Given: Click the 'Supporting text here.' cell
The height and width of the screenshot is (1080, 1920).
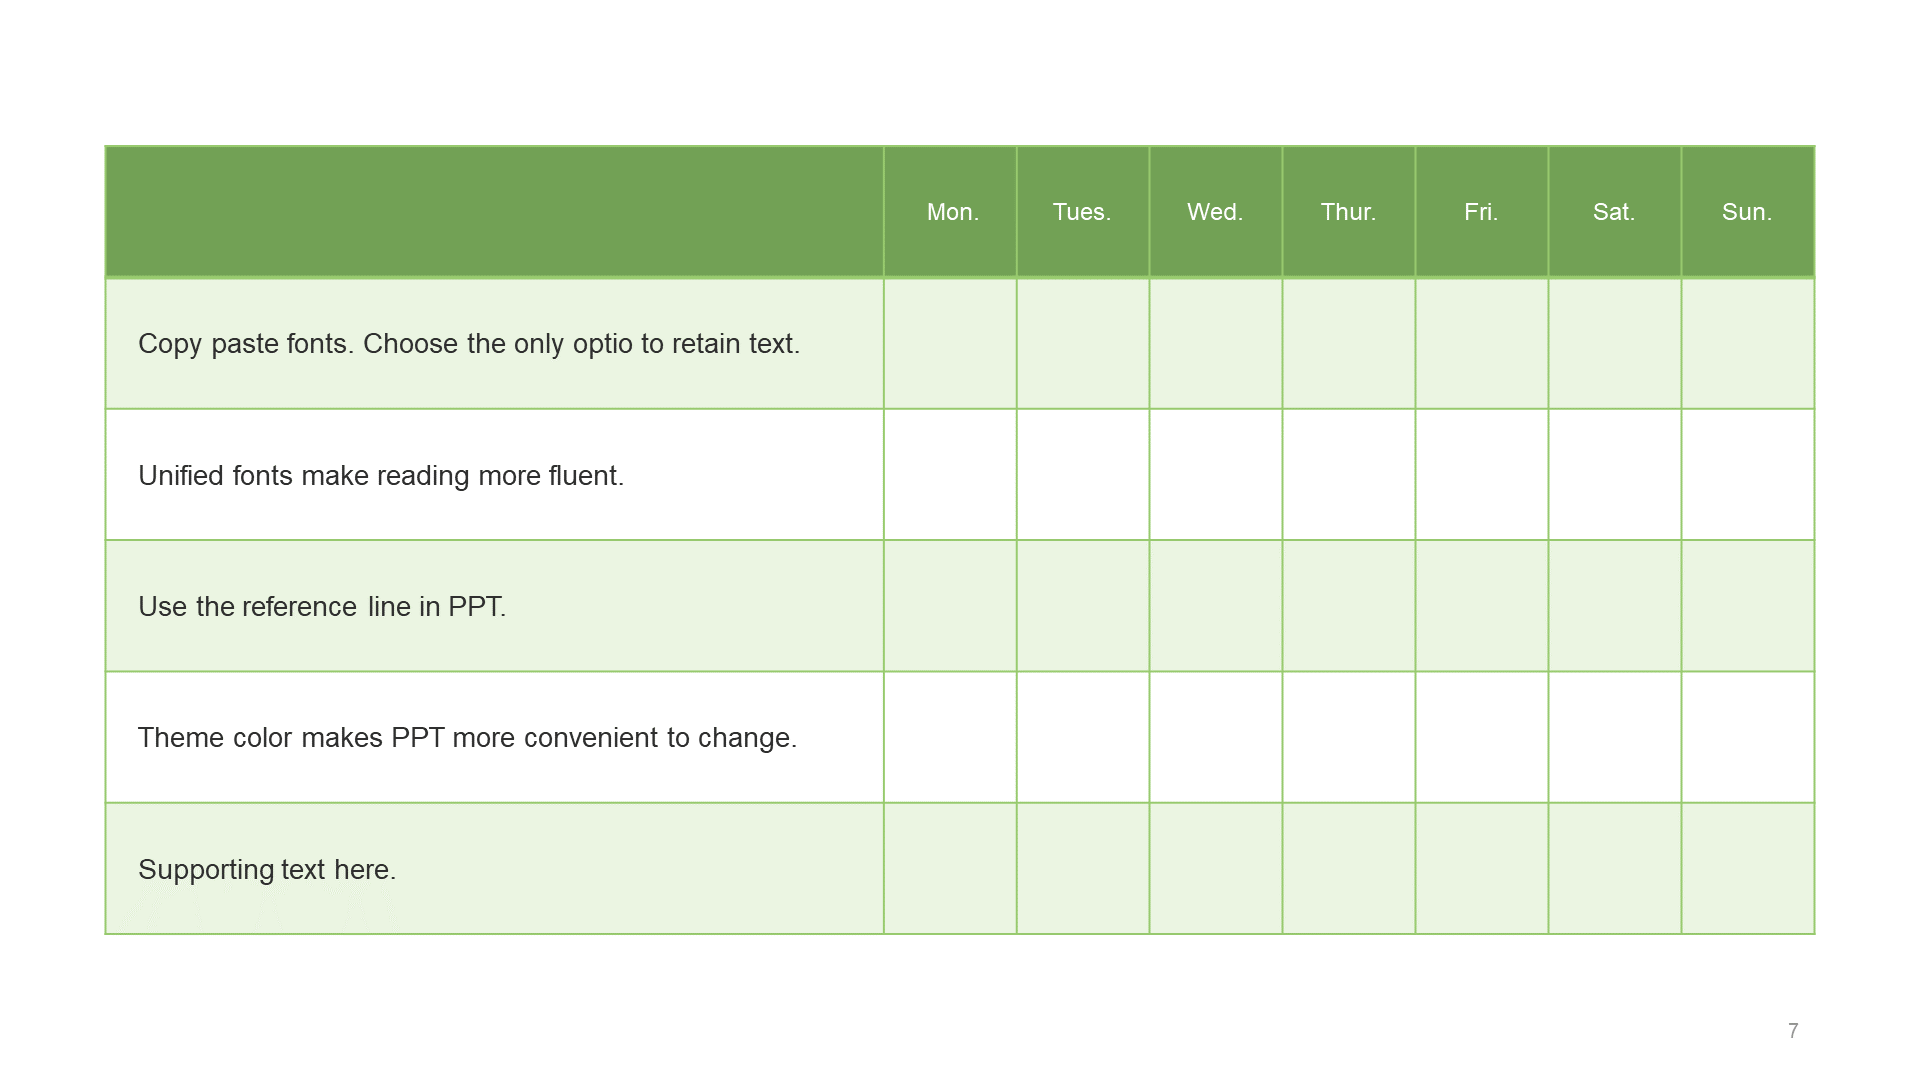Looking at the screenshot, I should click(x=495, y=869).
